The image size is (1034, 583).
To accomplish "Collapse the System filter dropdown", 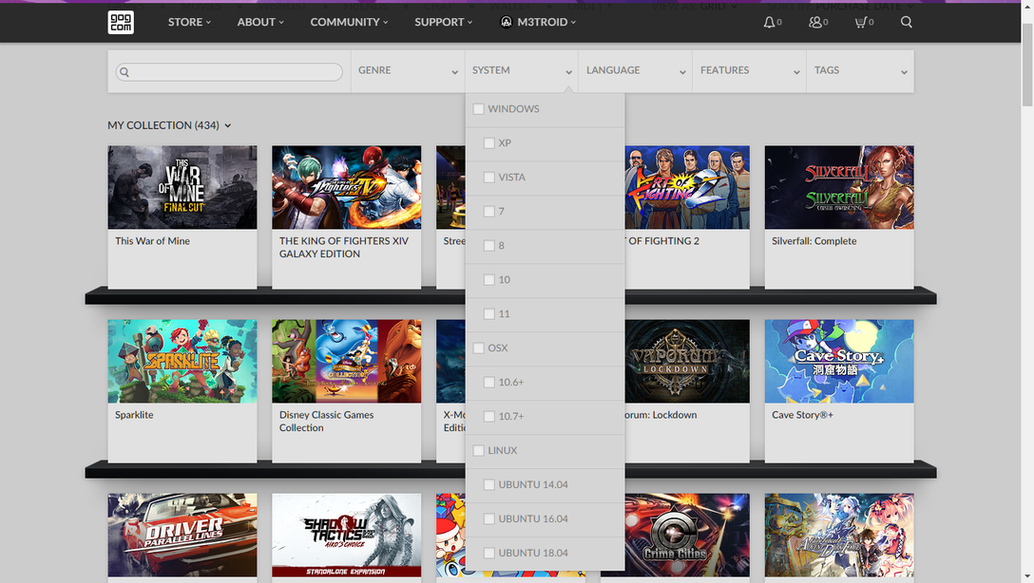I will click(522, 71).
